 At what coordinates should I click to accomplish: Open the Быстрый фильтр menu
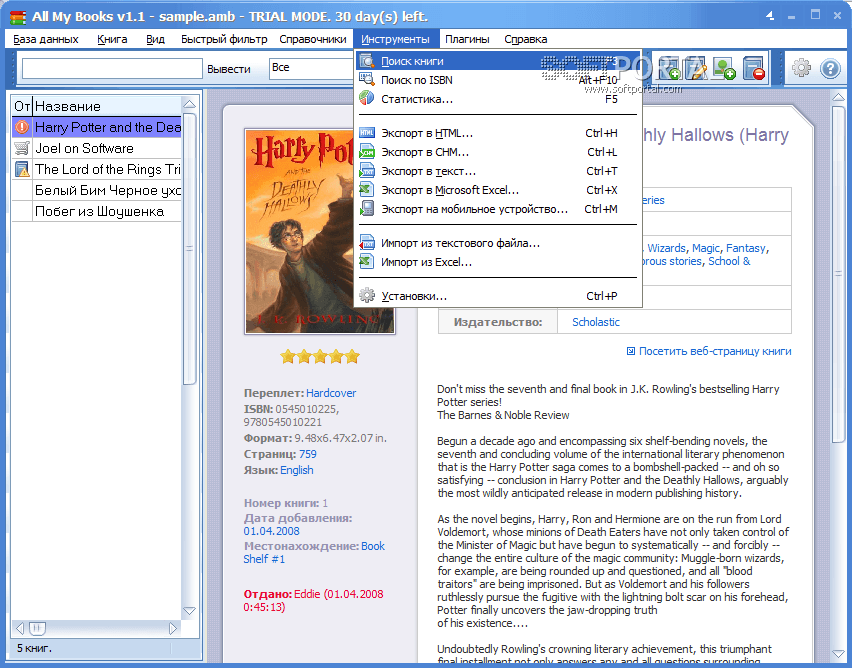pos(224,39)
